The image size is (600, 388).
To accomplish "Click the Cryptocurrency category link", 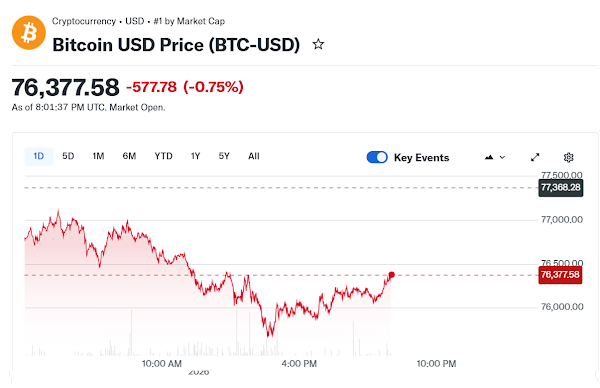I will (84, 21).
